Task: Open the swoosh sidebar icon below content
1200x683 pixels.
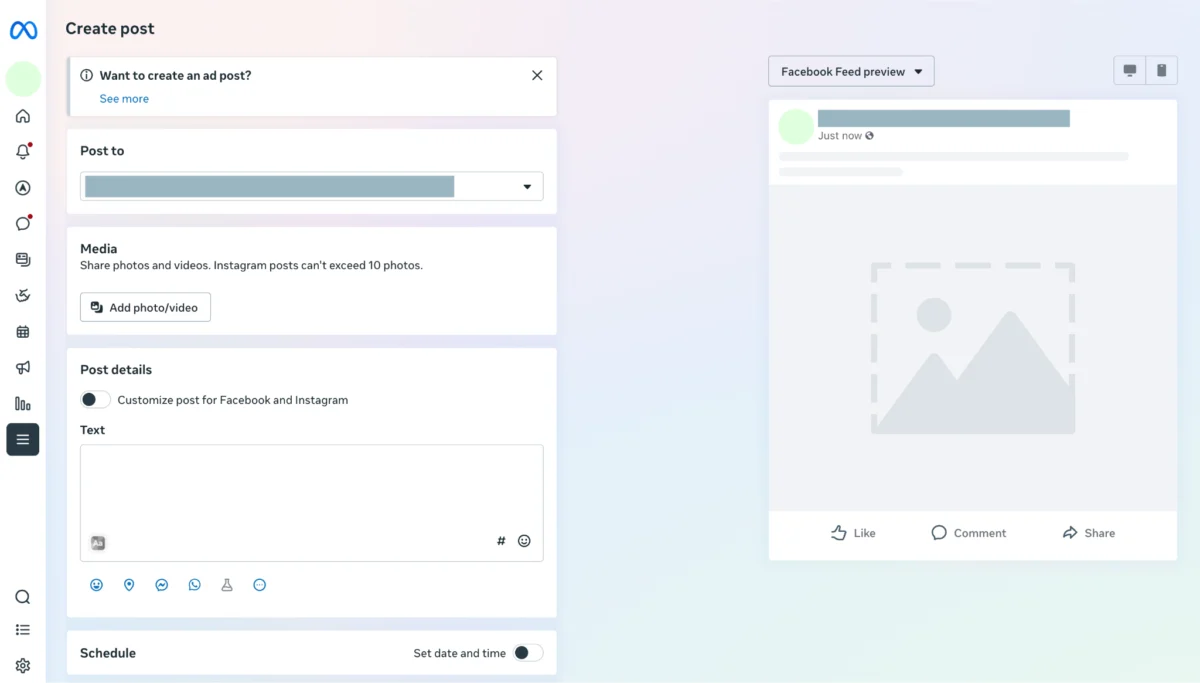Action: pyautogui.click(x=23, y=296)
